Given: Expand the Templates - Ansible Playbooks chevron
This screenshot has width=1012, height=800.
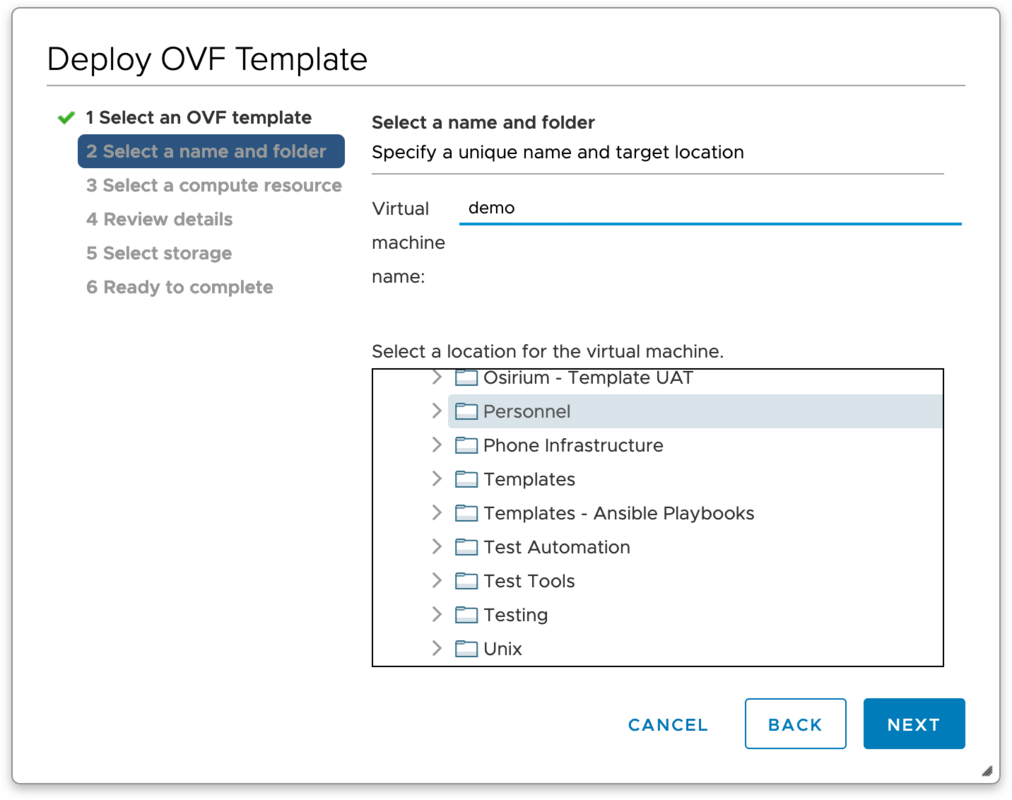Looking at the screenshot, I should pyautogui.click(x=436, y=513).
